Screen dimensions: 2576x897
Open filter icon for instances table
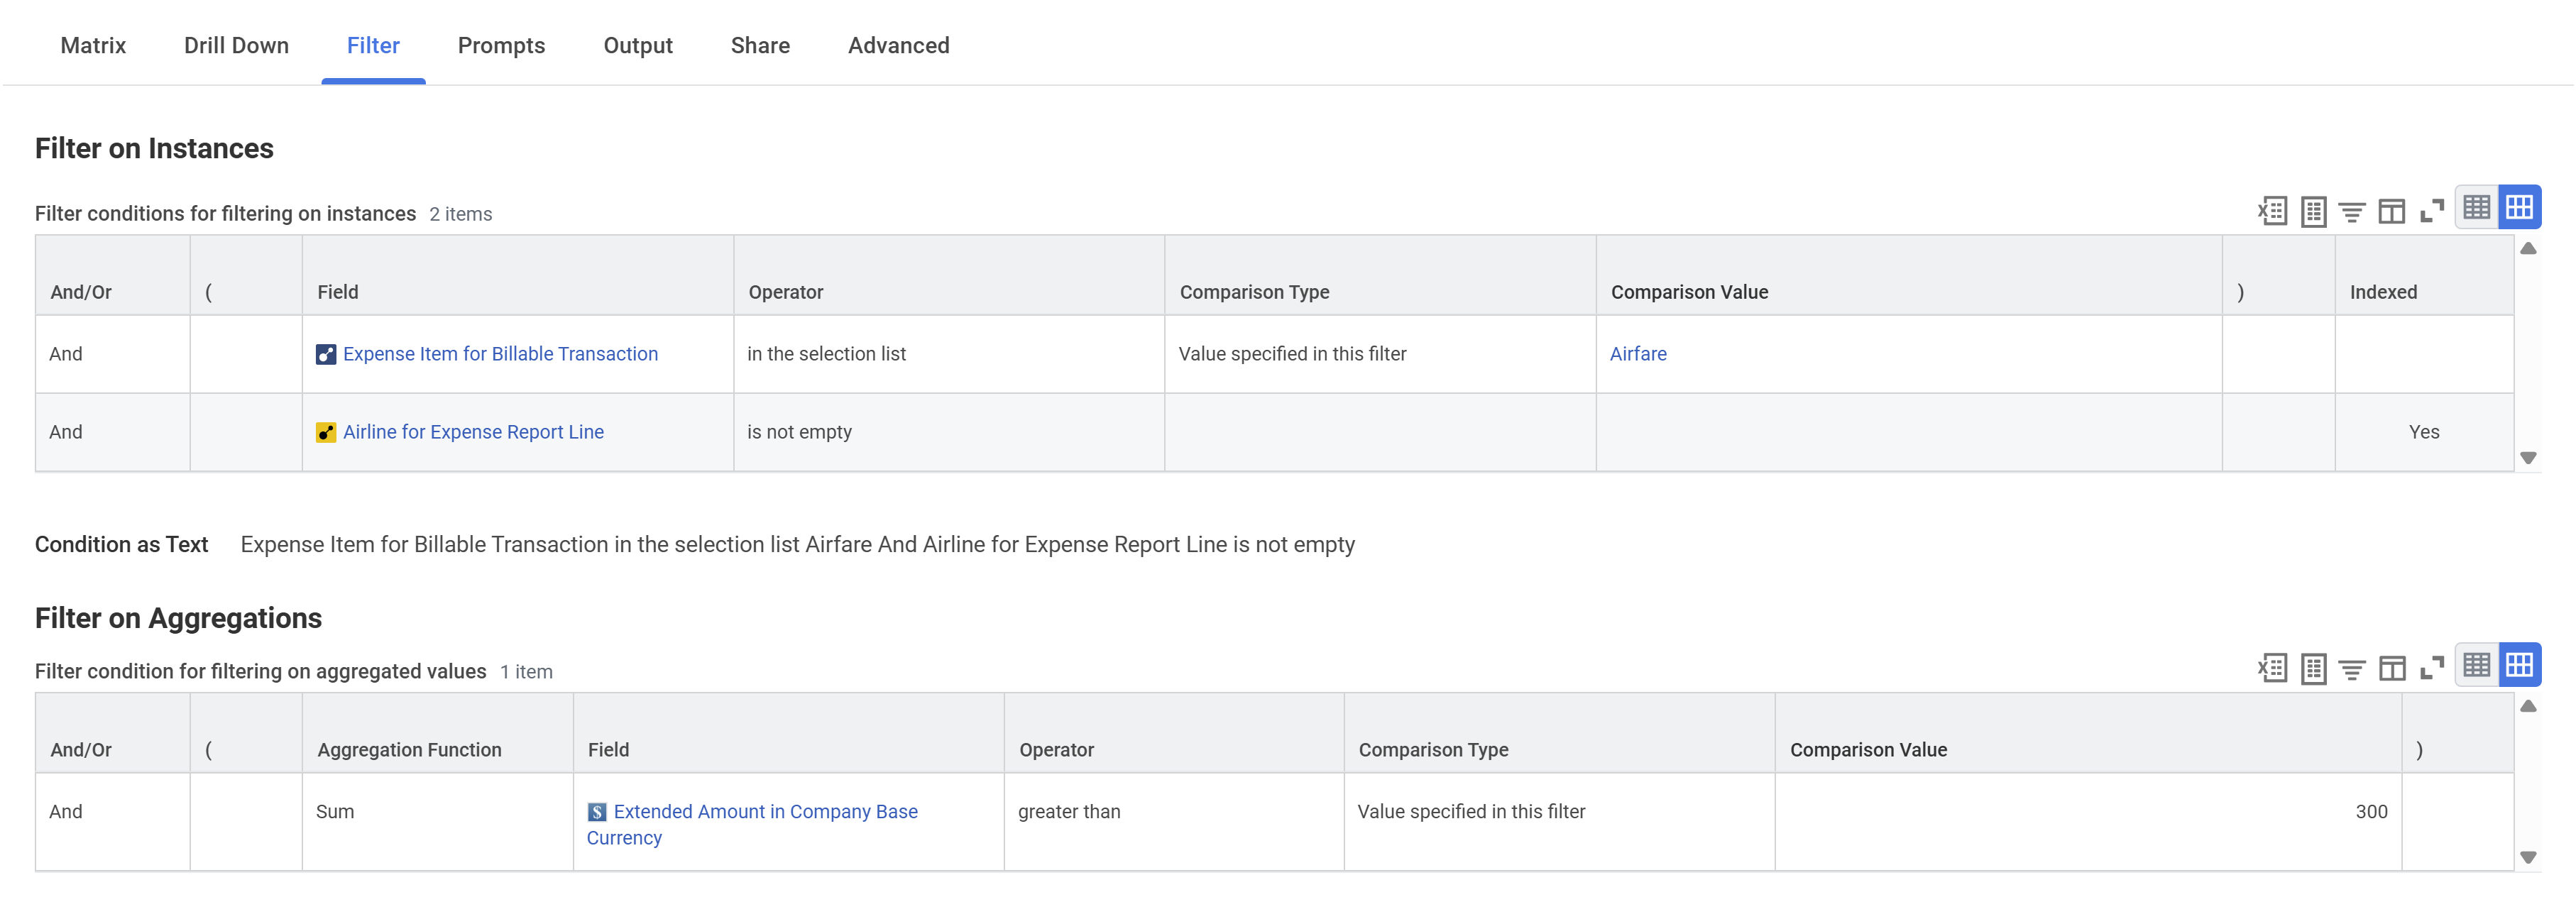[x=2352, y=211]
